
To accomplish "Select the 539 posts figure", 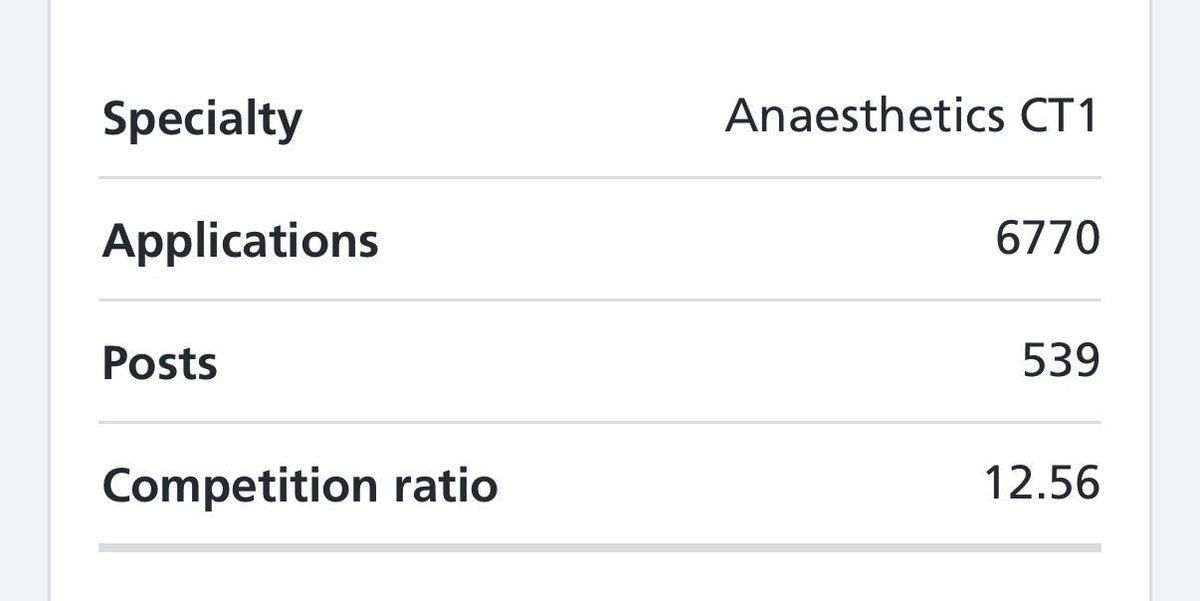I will (x=1061, y=362).
